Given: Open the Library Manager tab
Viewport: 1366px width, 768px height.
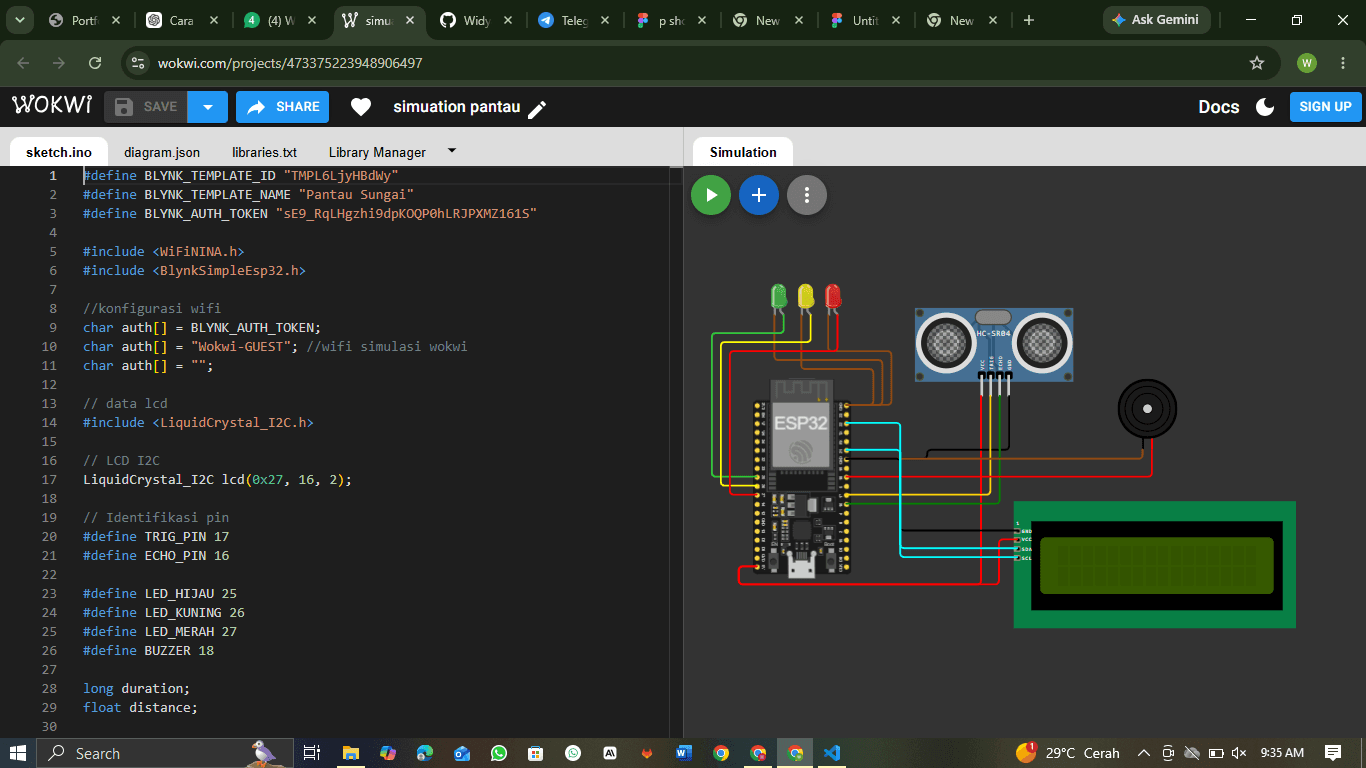Looking at the screenshot, I should tap(377, 152).
